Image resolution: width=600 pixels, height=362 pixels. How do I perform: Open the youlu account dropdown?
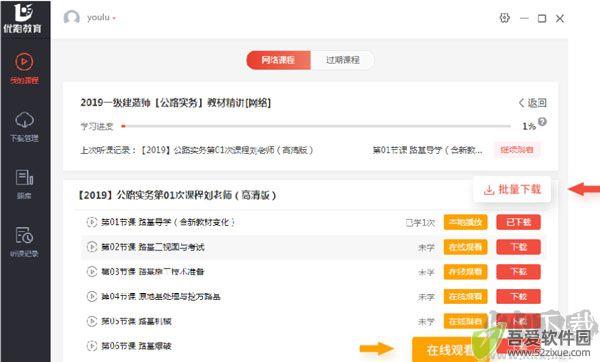point(101,18)
